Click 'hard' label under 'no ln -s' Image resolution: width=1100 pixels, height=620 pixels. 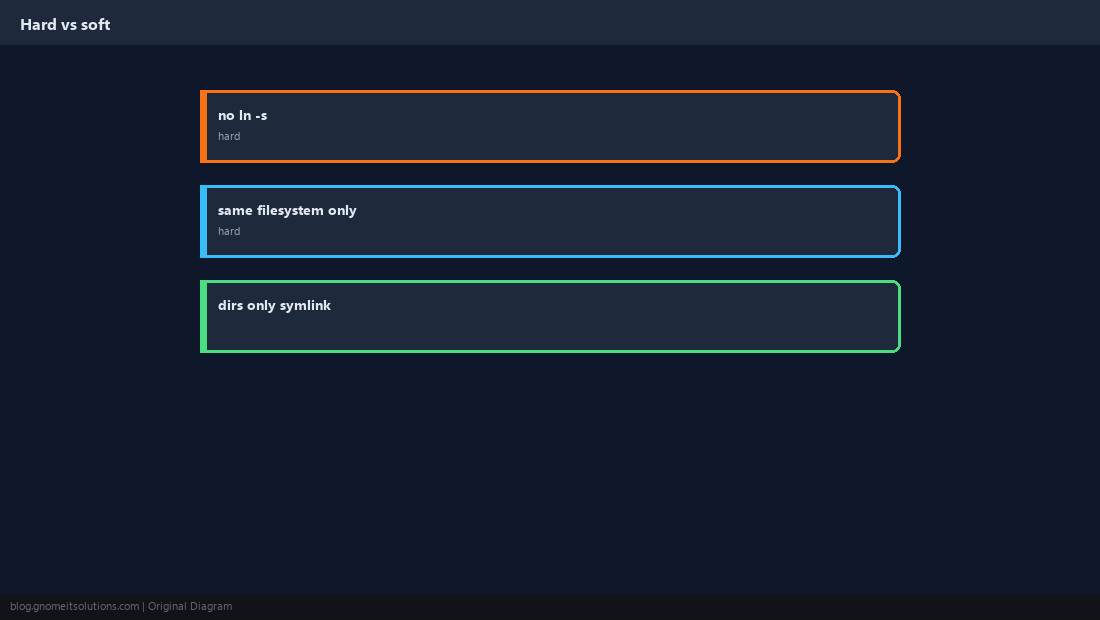229,136
